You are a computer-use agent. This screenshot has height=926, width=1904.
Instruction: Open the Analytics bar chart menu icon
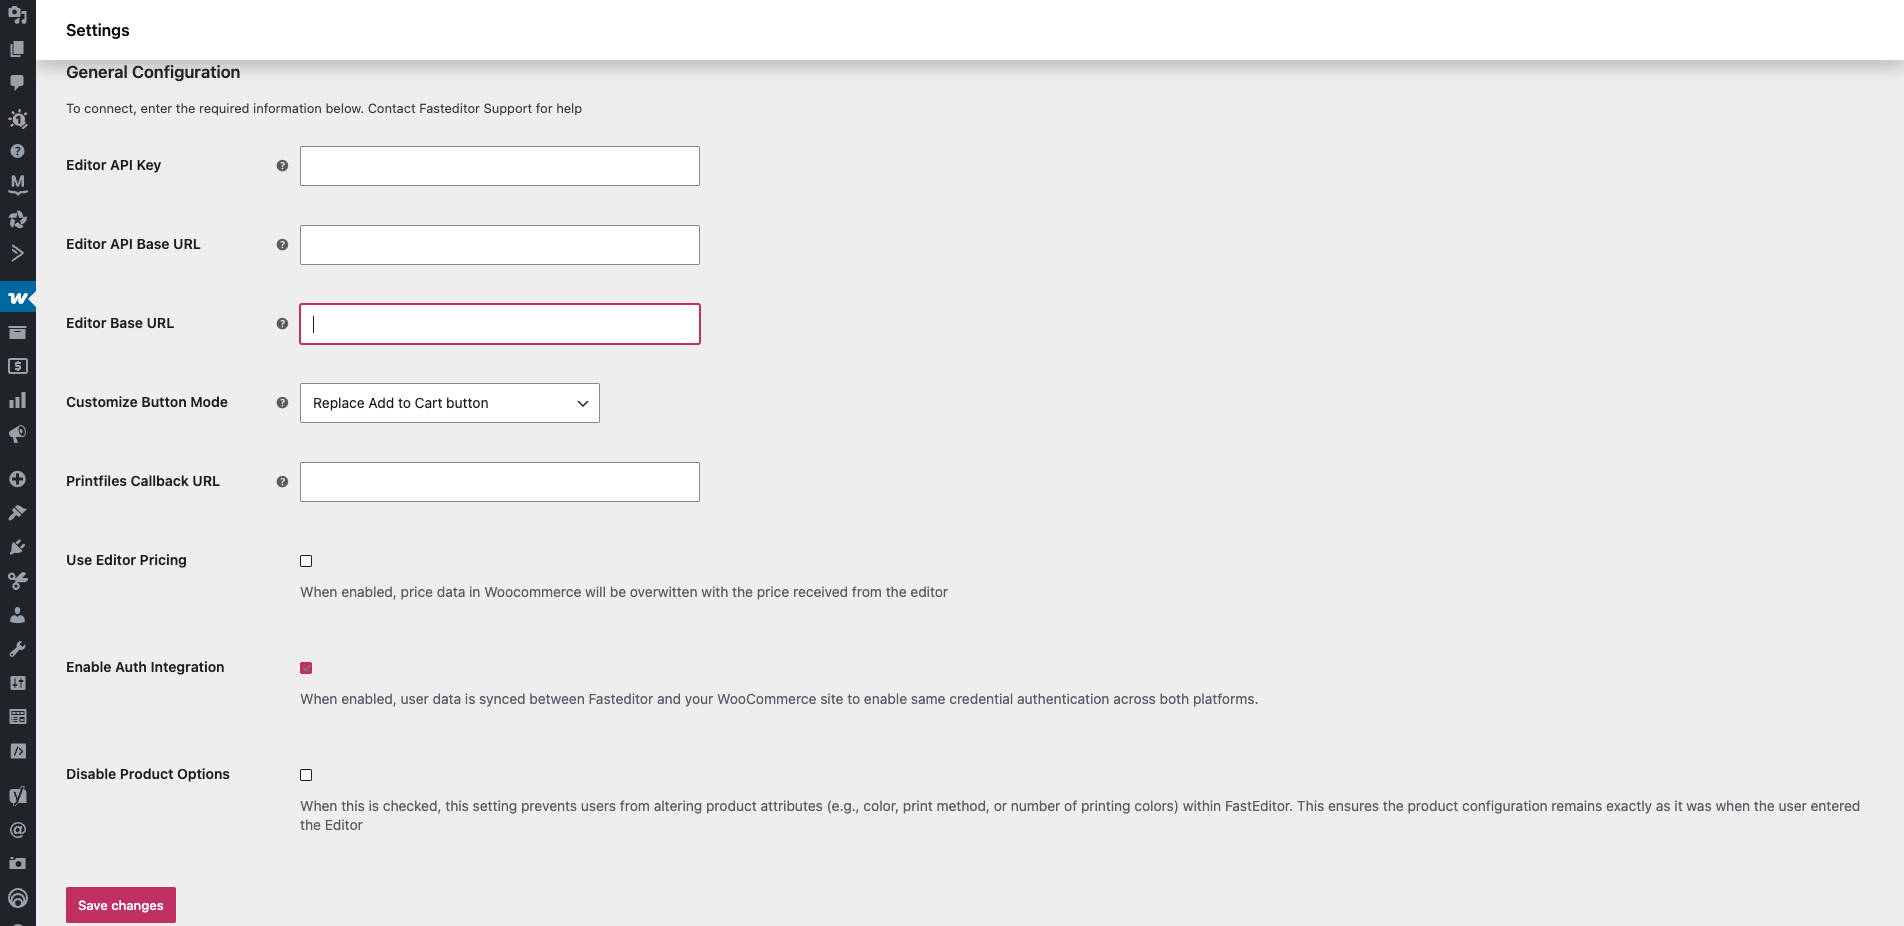[x=17, y=401]
